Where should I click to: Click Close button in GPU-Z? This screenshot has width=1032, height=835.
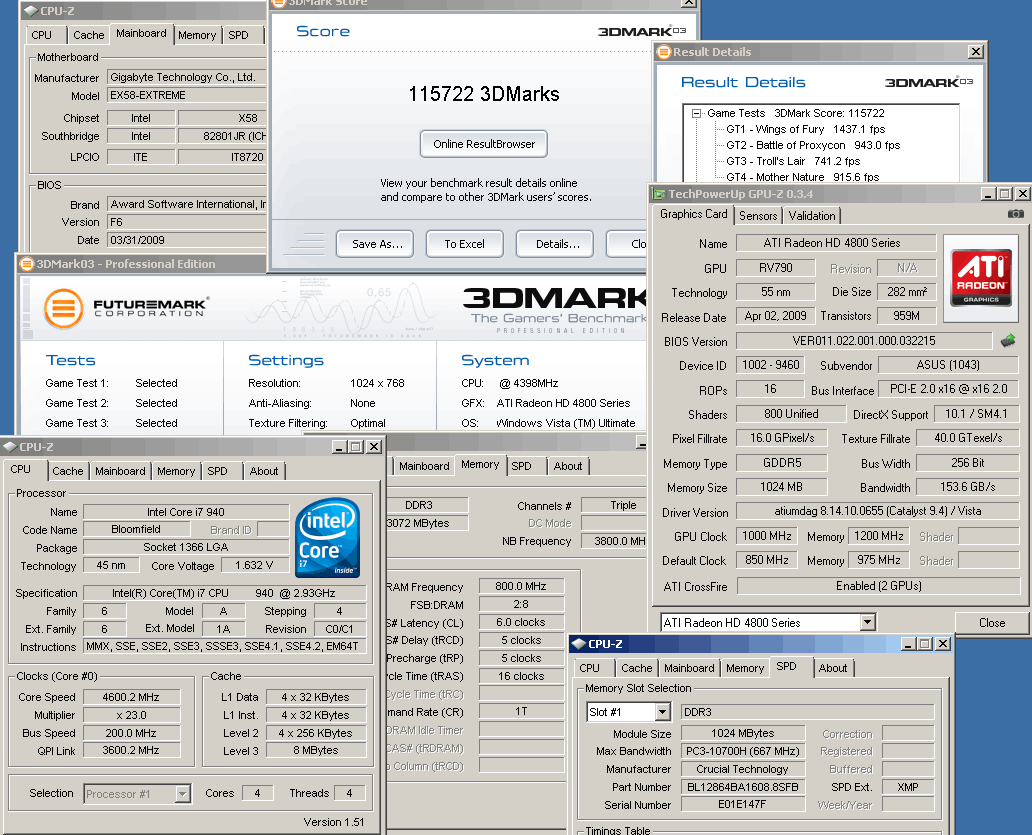(x=992, y=622)
